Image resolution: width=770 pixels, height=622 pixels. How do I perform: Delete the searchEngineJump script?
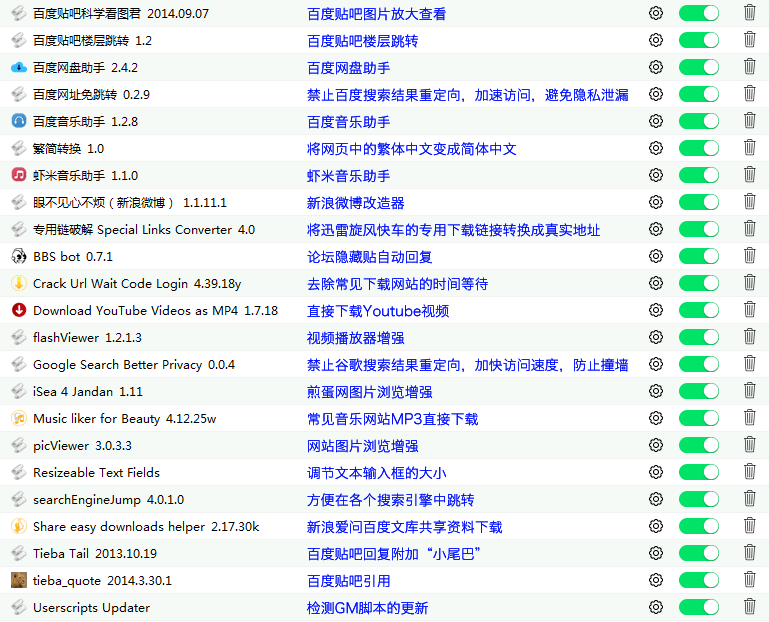coord(749,498)
